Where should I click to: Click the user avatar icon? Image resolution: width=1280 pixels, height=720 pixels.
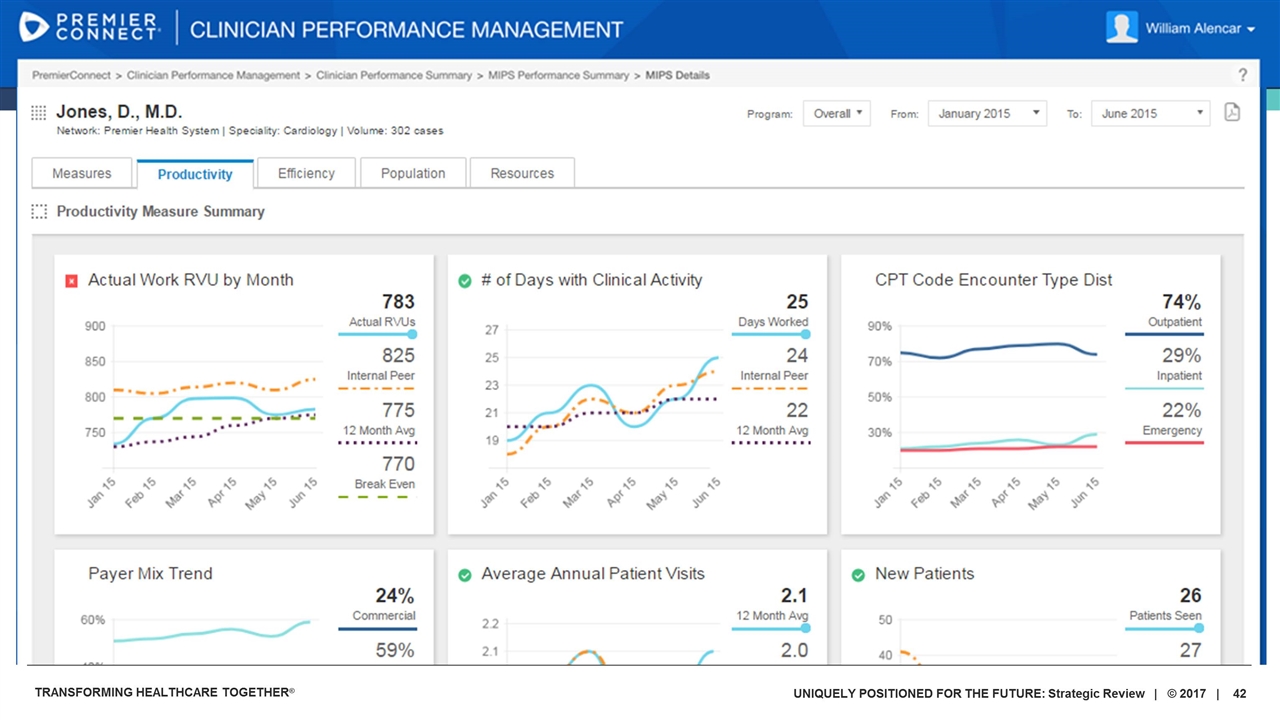pyautogui.click(x=1122, y=28)
